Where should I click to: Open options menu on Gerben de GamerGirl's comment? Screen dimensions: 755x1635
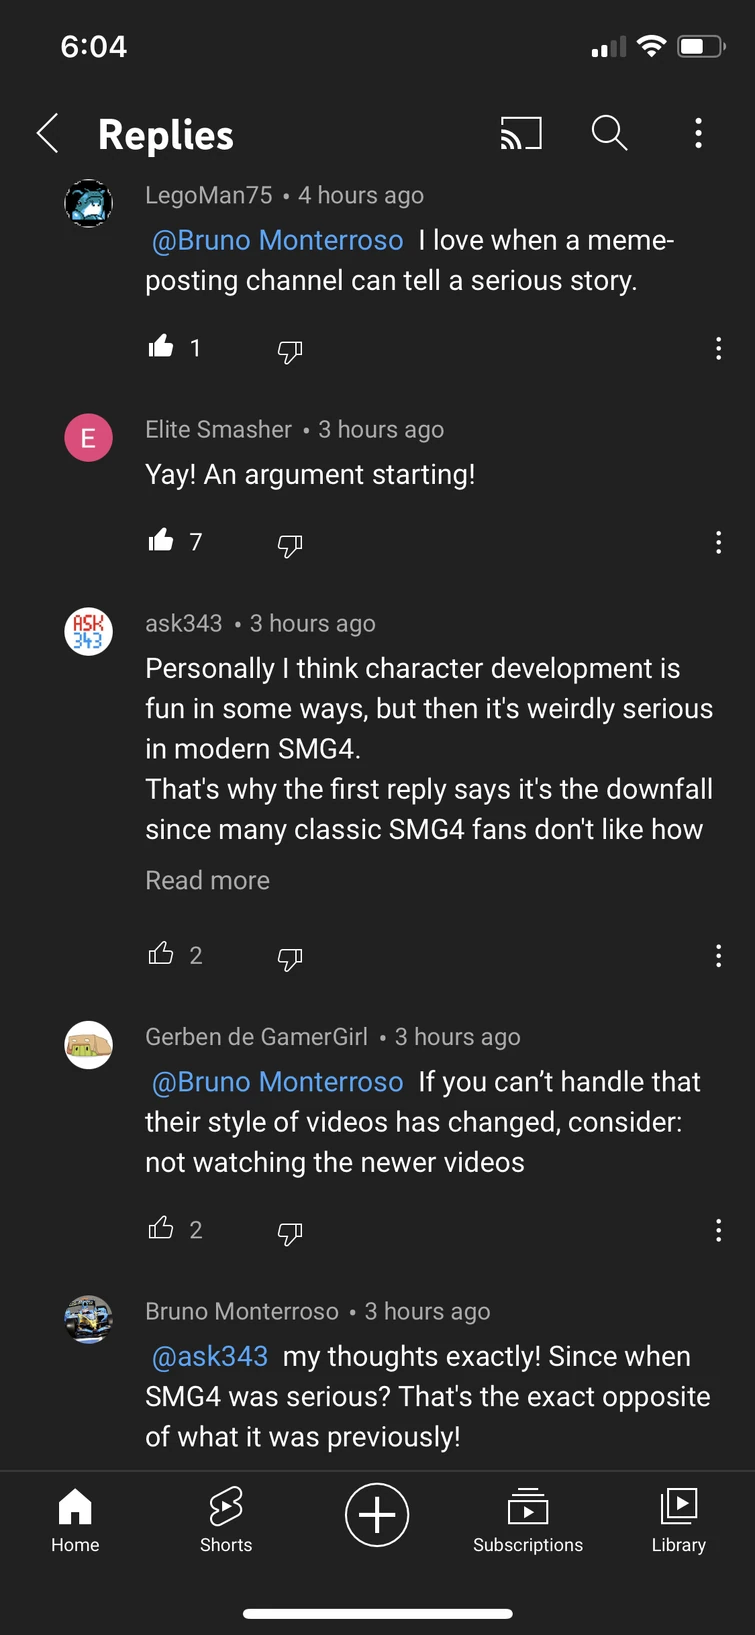[718, 1230]
